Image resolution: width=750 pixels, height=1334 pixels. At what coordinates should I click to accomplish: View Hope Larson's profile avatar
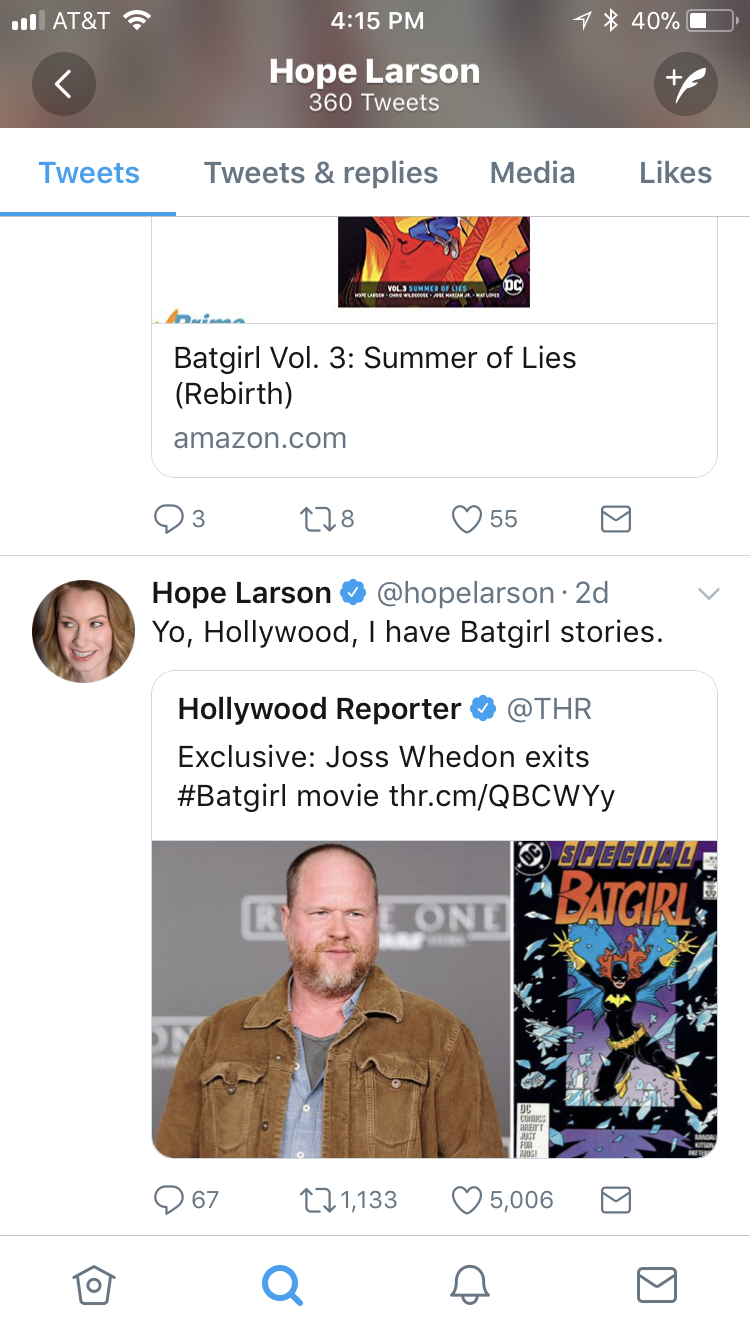[x=84, y=631]
